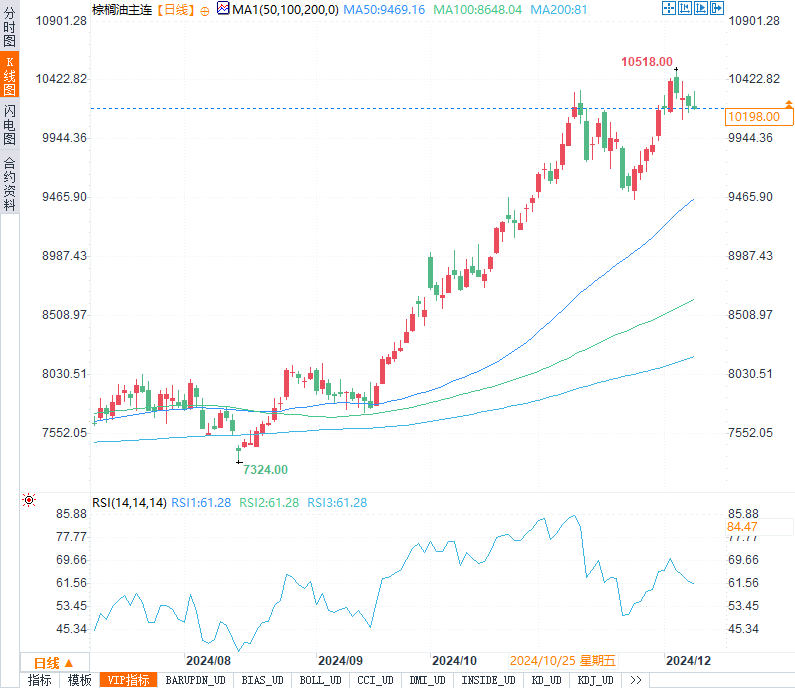Image resolution: width=795 pixels, height=688 pixels.
Task: Click the red sun icon beside RSI
Action: click(x=29, y=500)
